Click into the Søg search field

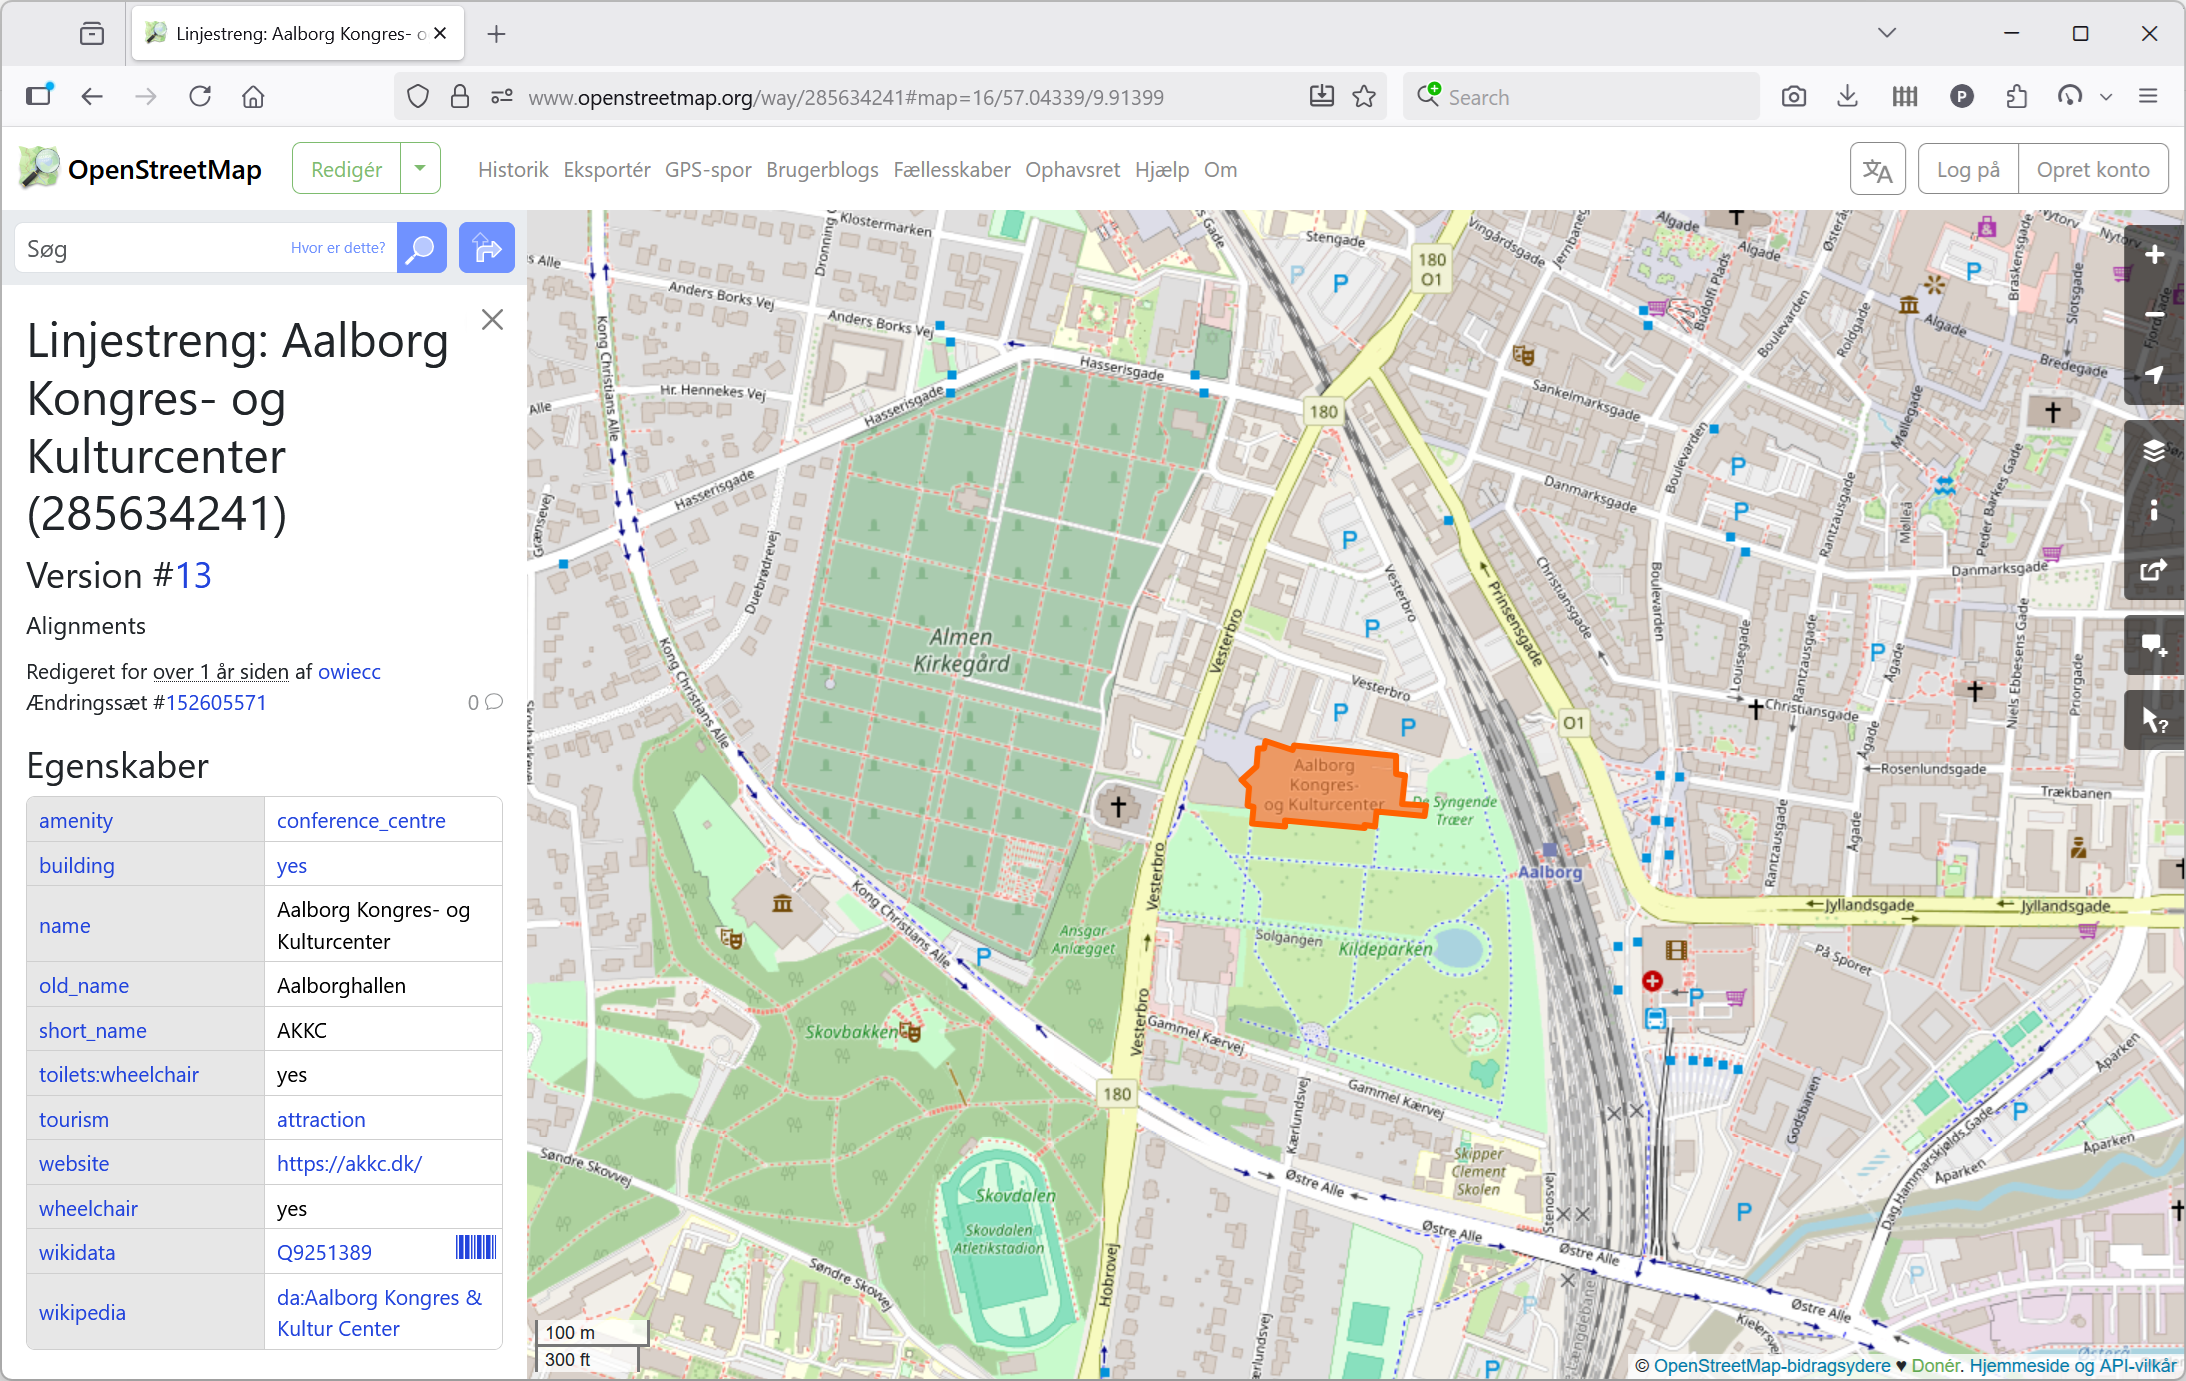coord(150,248)
